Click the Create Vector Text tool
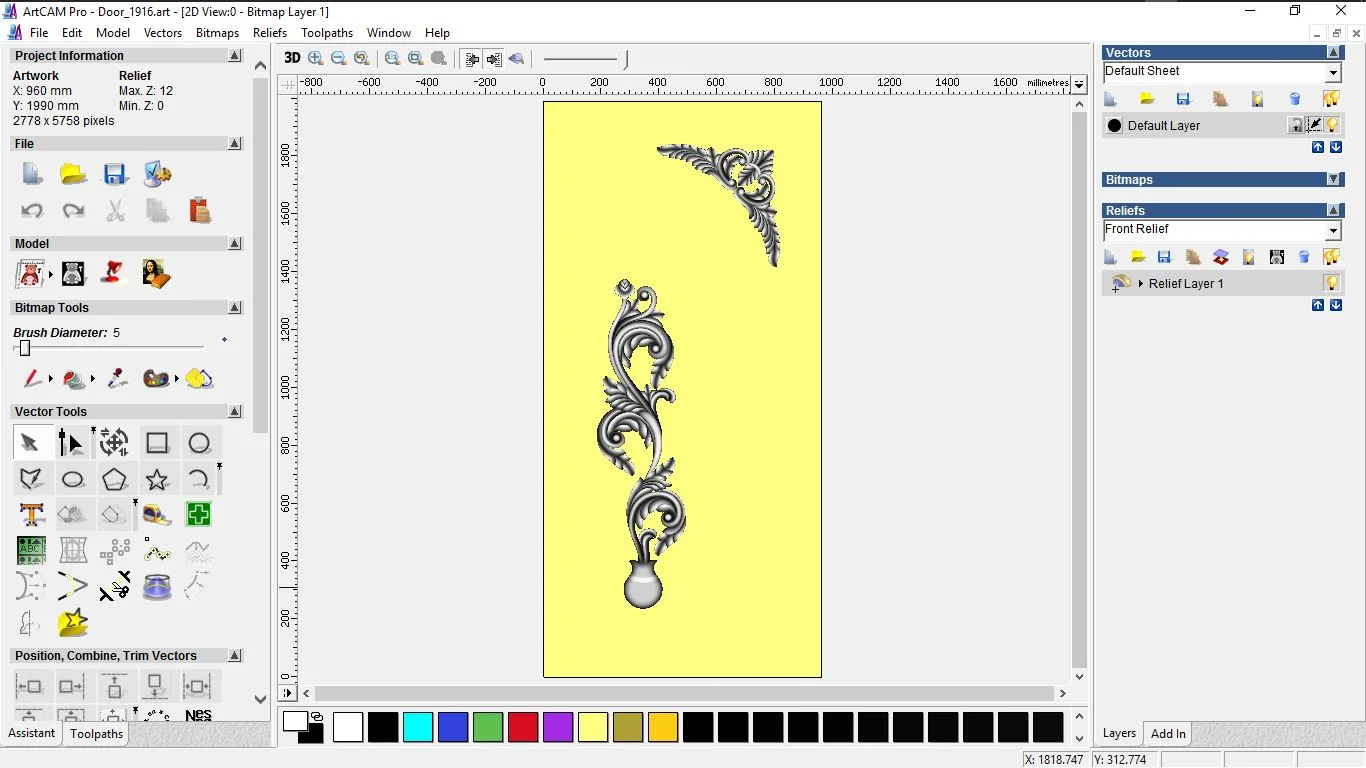 click(x=32, y=515)
